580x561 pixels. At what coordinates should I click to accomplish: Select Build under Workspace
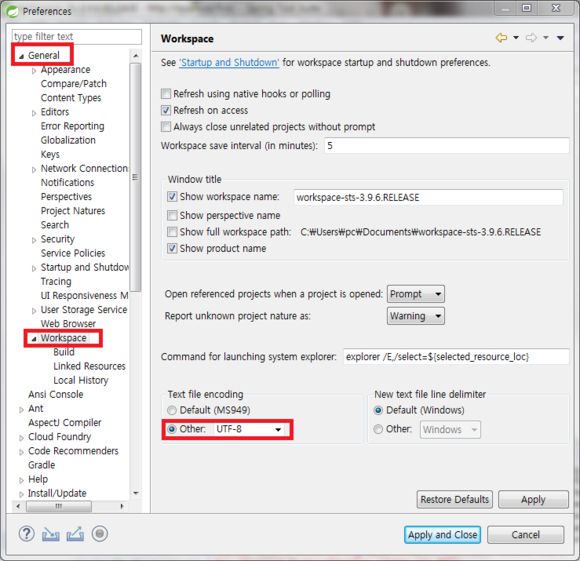click(64, 352)
